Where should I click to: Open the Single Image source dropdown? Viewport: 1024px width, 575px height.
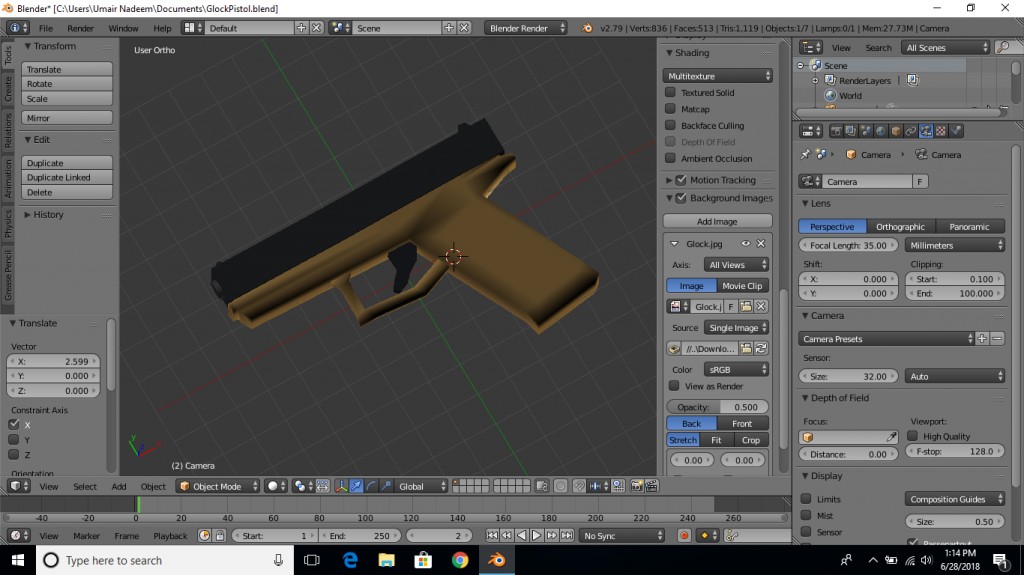point(736,327)
